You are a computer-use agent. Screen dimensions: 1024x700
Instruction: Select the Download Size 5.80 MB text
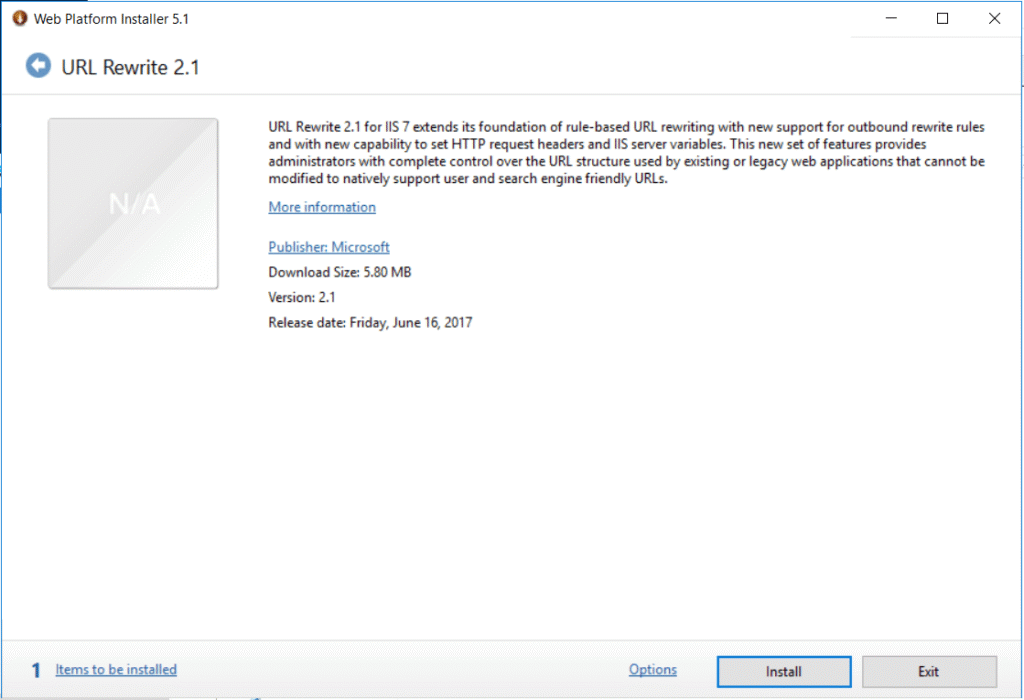point(340,272)
